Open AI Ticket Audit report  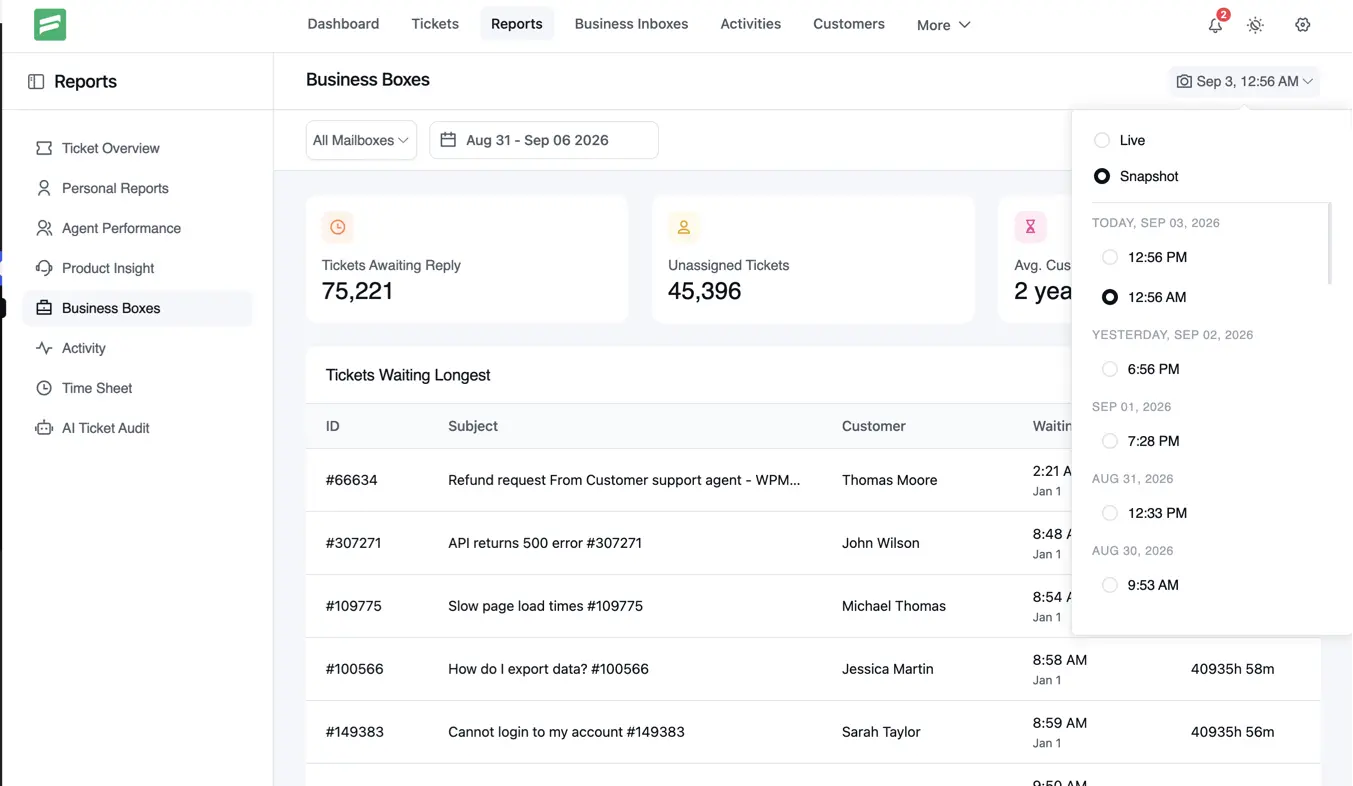click(x=137, y=428)
